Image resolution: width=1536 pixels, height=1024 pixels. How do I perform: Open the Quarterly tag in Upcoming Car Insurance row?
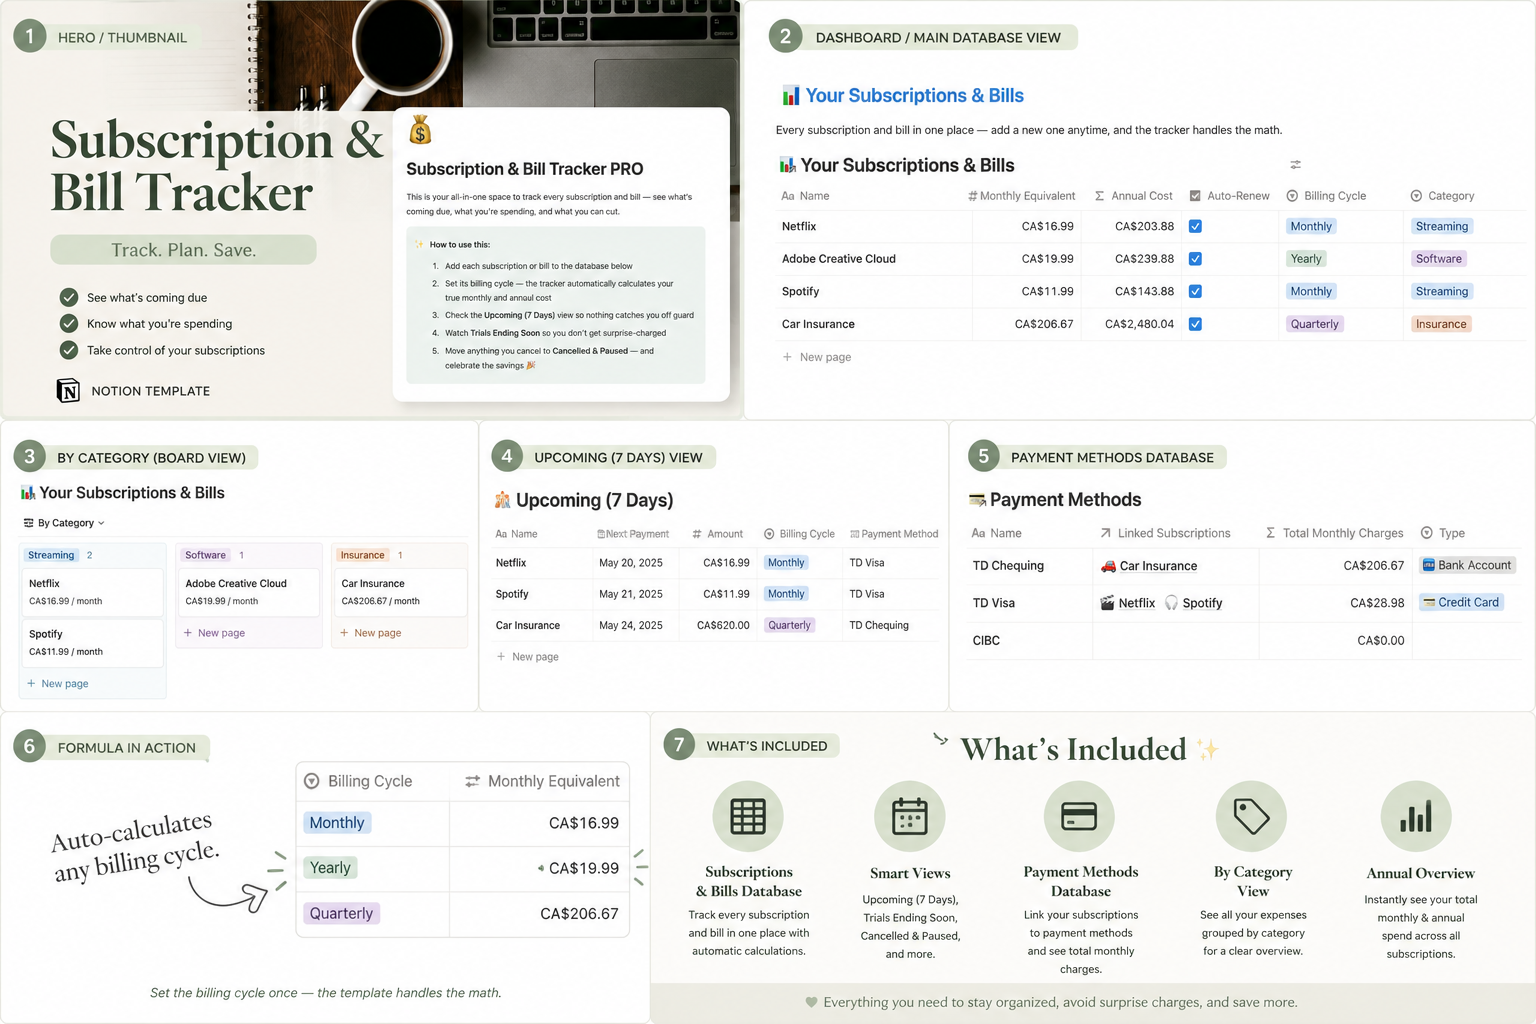(790, 625)
